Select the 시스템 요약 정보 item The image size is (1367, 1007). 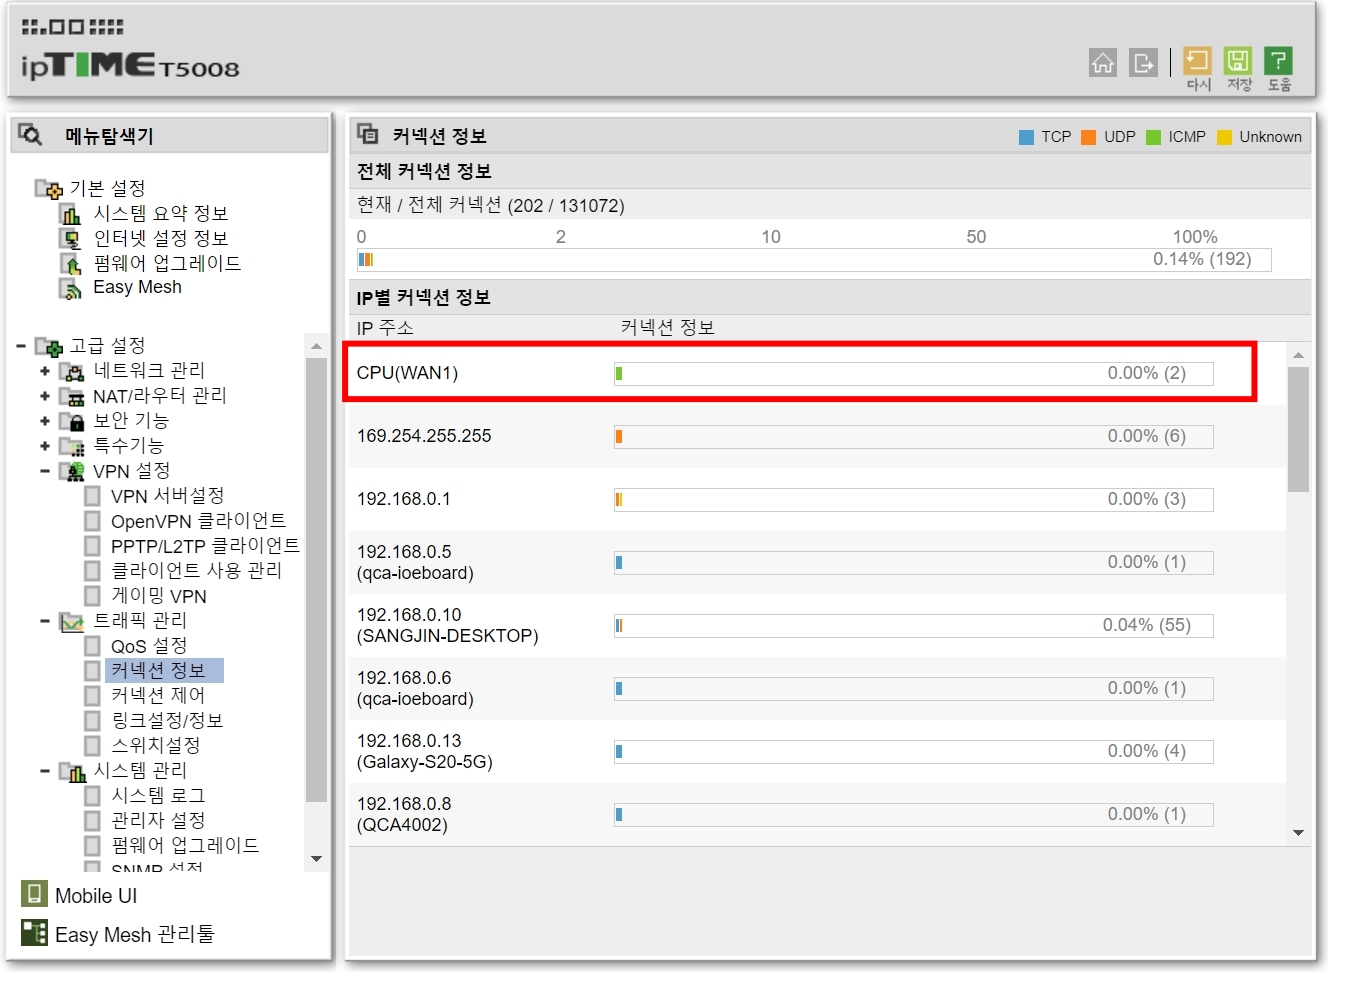click(x=160, y=213)
